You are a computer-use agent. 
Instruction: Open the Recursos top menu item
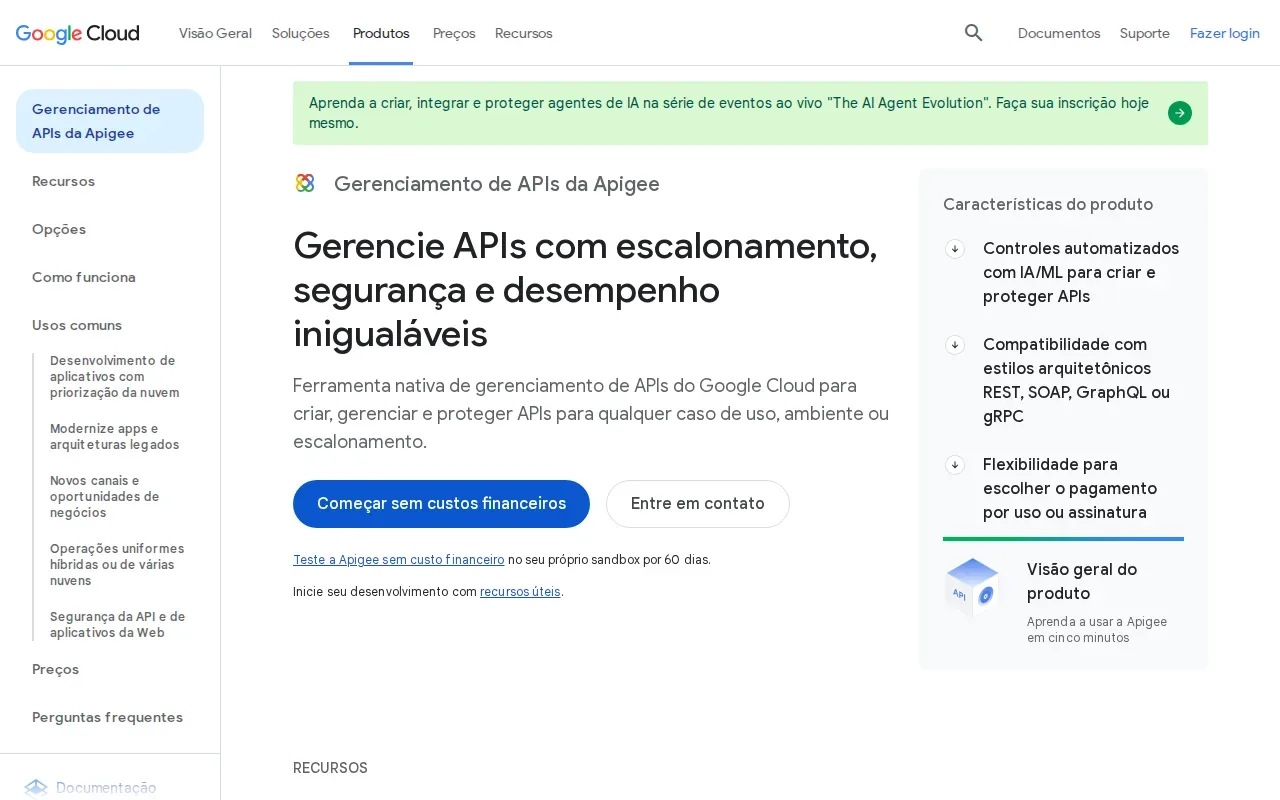coord(523,33)
